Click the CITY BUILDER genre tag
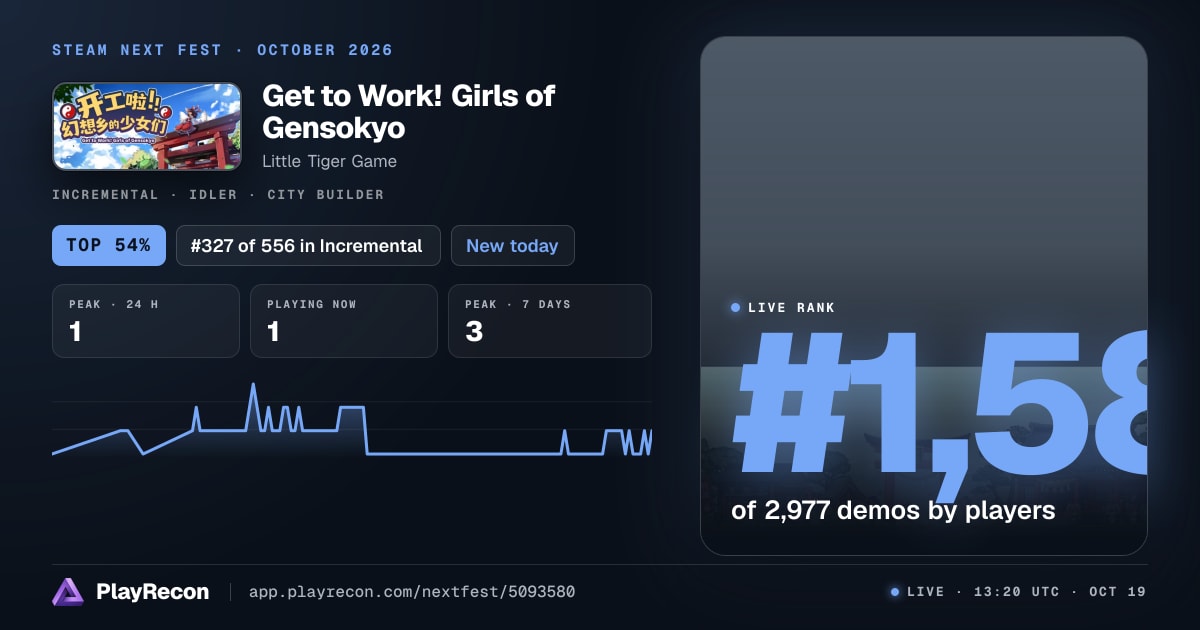 click(x=325, y=195)
